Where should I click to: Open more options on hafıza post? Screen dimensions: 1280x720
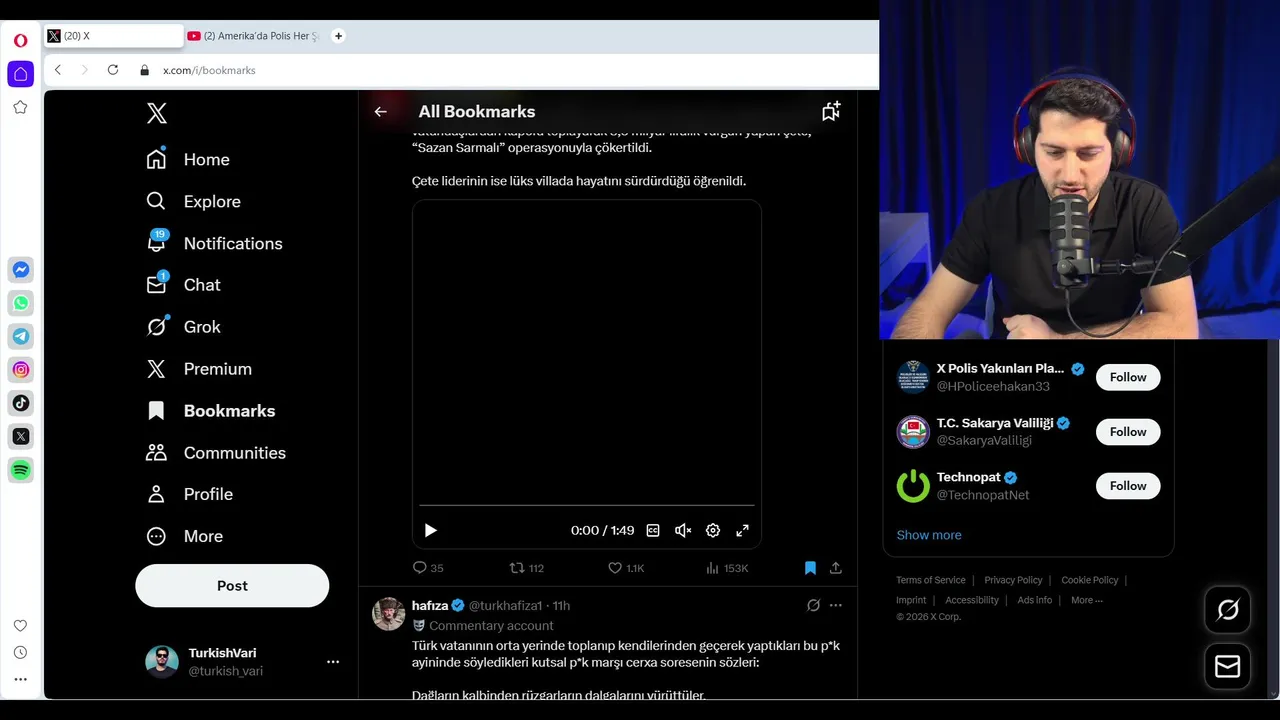(x=836, y=605)
